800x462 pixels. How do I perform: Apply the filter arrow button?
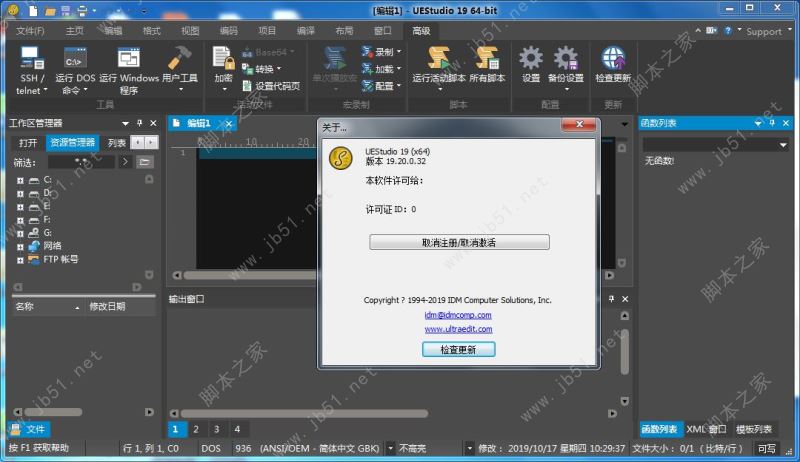(x=125, y=162)
